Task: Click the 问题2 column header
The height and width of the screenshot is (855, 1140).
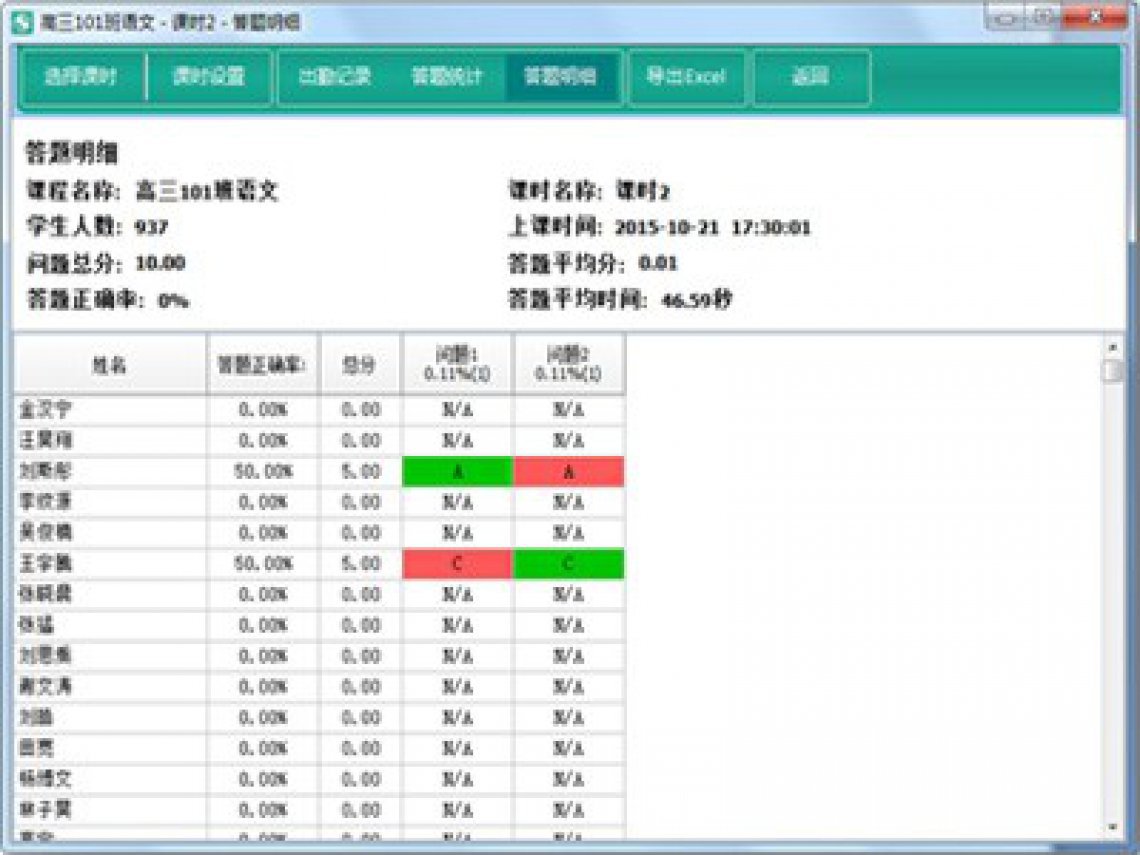Action: tap(569, 366)
